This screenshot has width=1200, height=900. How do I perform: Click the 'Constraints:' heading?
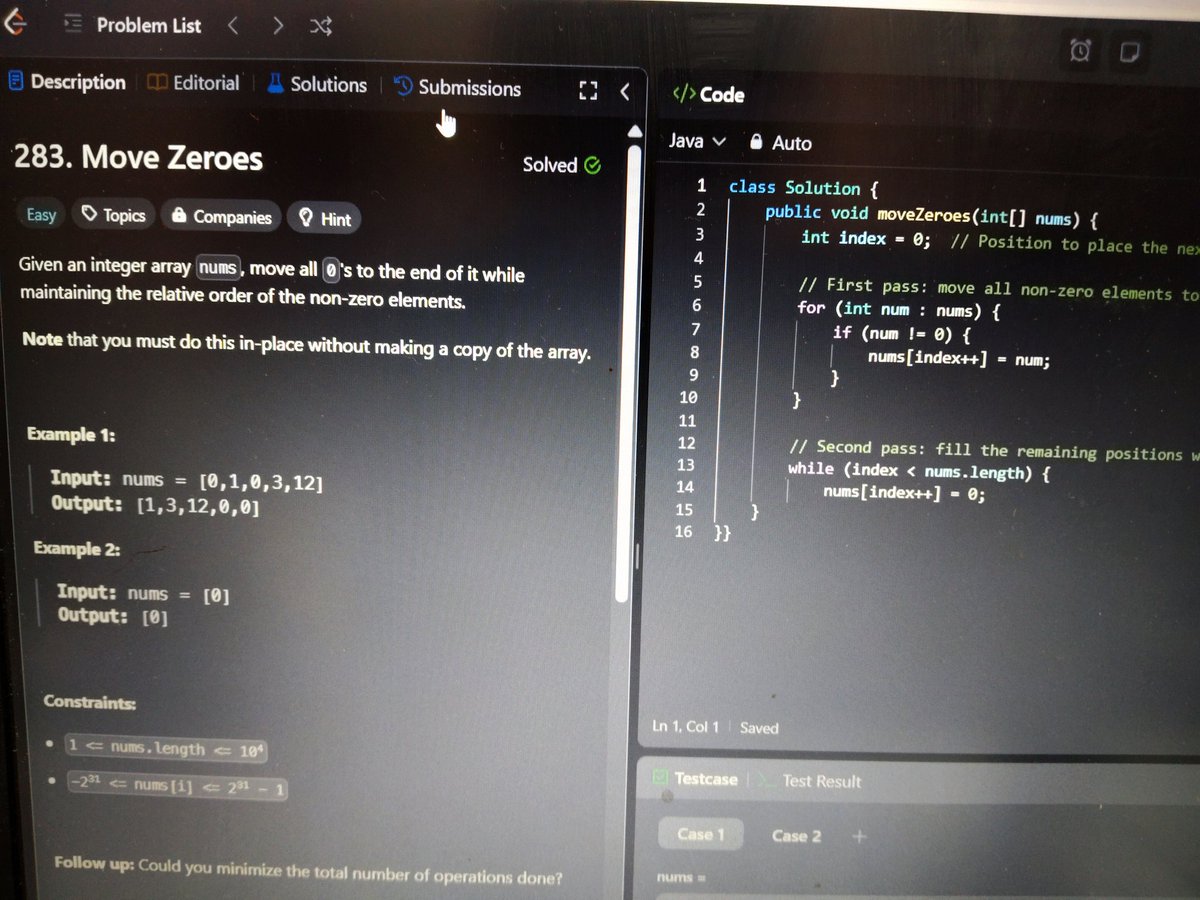[90, 702]
